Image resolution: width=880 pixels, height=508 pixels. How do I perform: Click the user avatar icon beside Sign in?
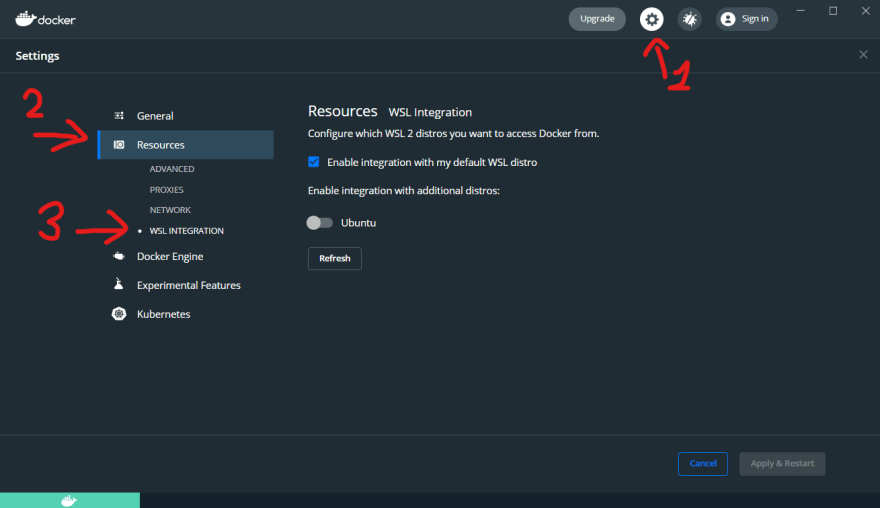pos(728,19)
